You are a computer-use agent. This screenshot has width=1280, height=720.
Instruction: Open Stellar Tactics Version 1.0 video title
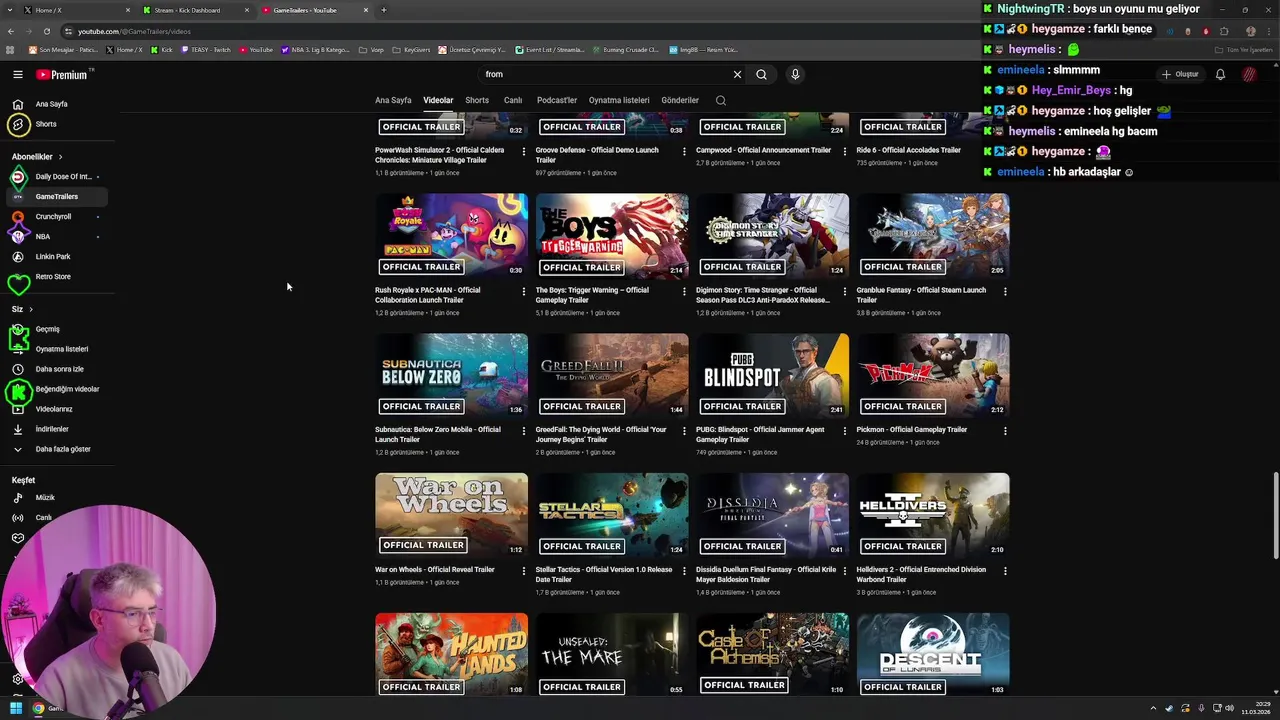[604, 574]
